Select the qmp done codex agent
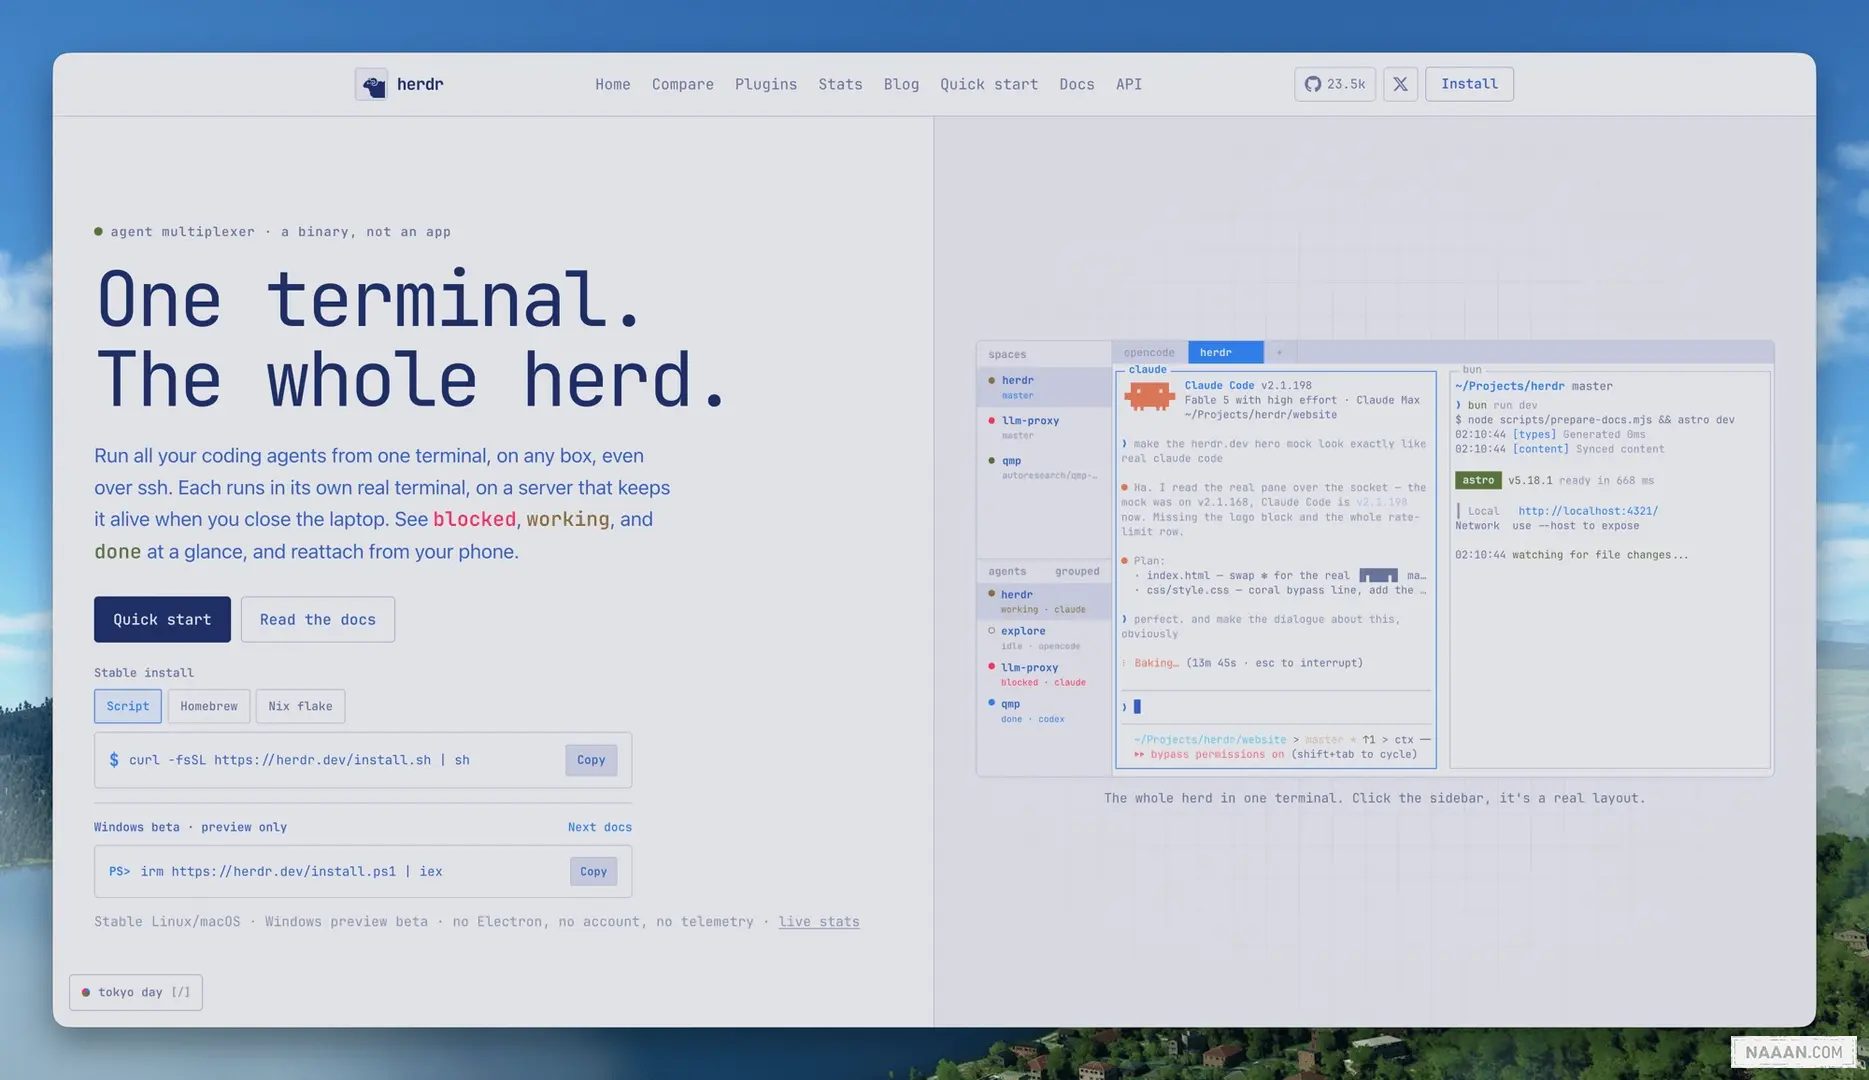Image resolution: width=1869 pixels, height=1080 pixels. pyautogui.click(x=1044, y=711)
